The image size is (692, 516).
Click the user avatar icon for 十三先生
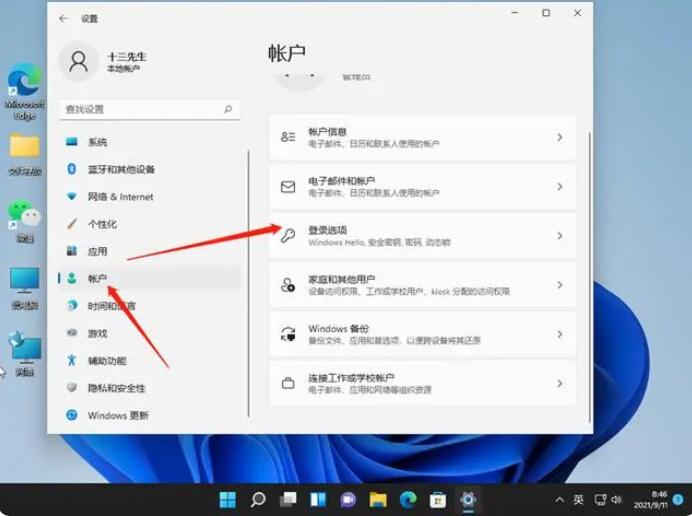(79, 61)
